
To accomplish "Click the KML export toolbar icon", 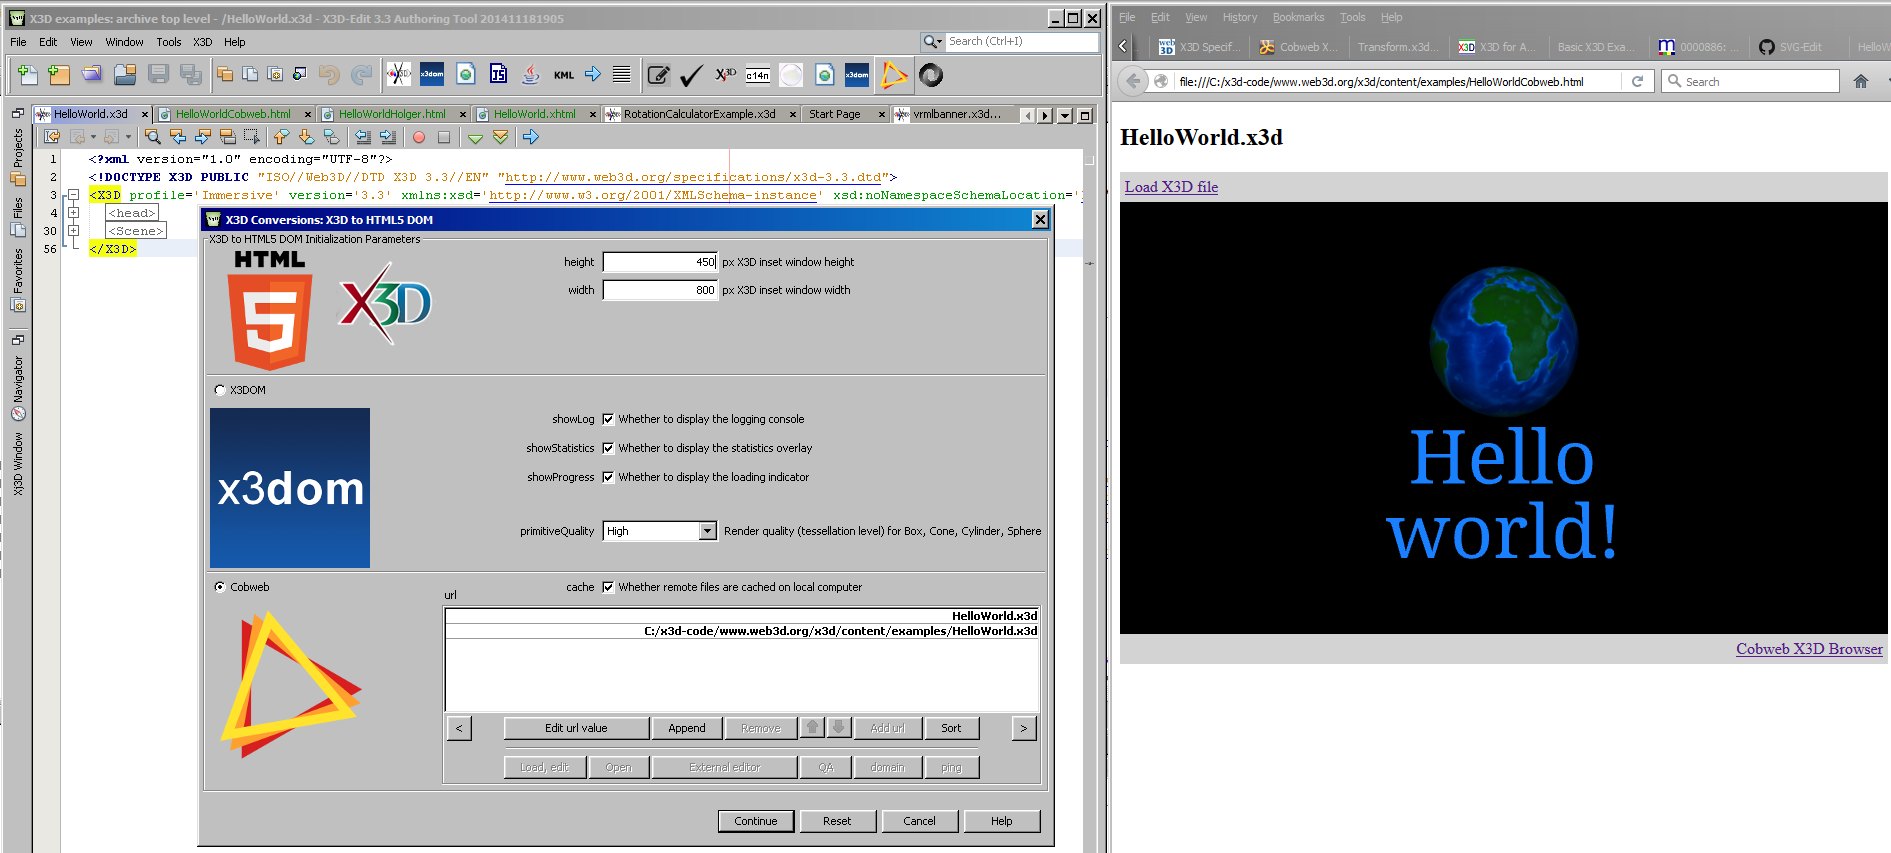I will click(x=564, y=75).
